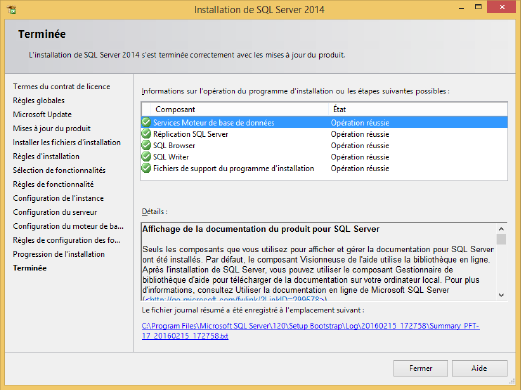Click the details pane scroll up arrow
This screenshot has width=522, height=390.
[x=501, y=229]
